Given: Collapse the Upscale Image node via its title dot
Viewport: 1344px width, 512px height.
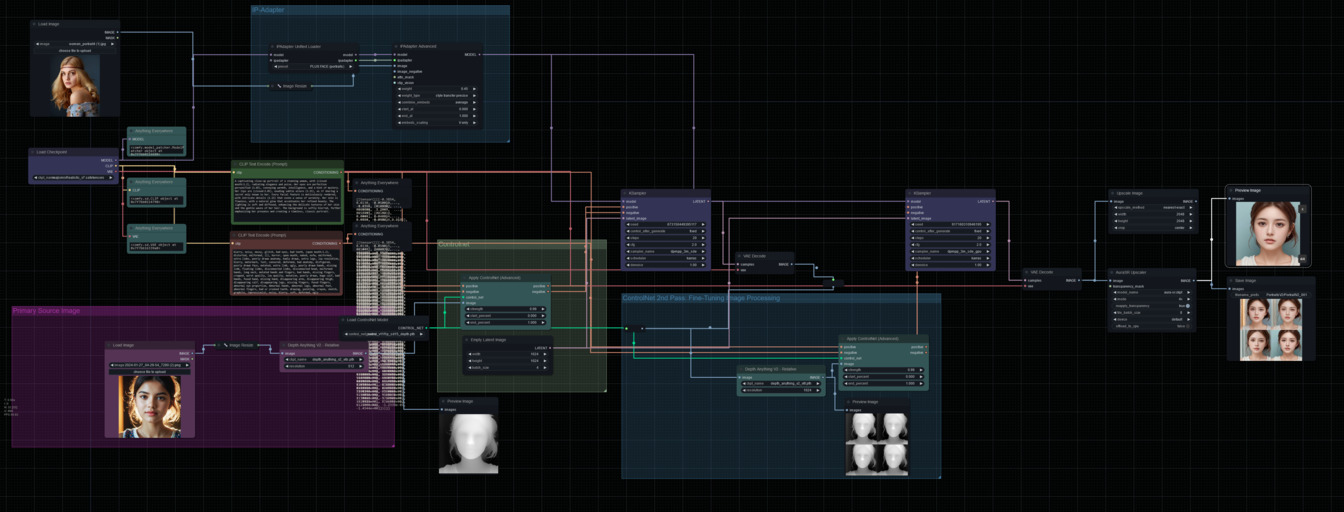Looking at the screenshot, I should click(1113, 193).
